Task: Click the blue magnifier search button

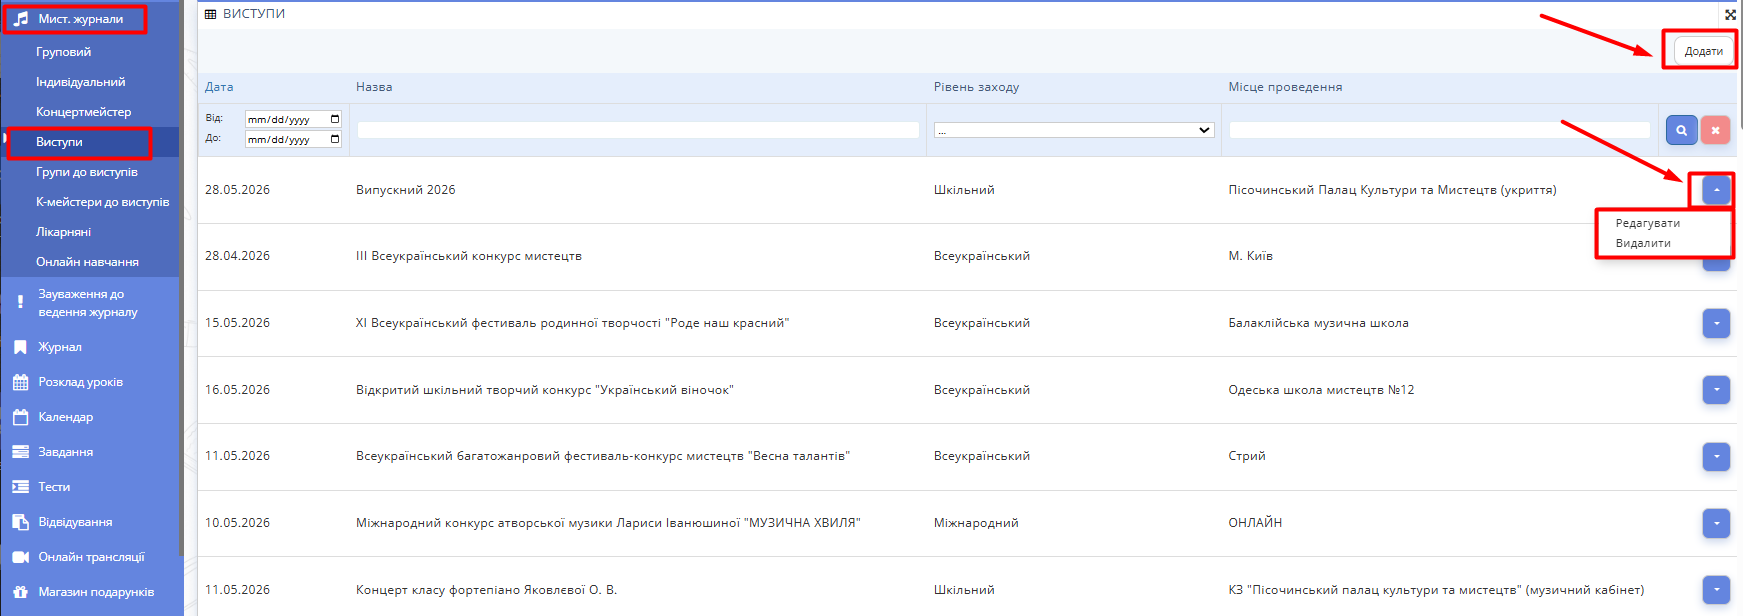Action: (1682, 130)
